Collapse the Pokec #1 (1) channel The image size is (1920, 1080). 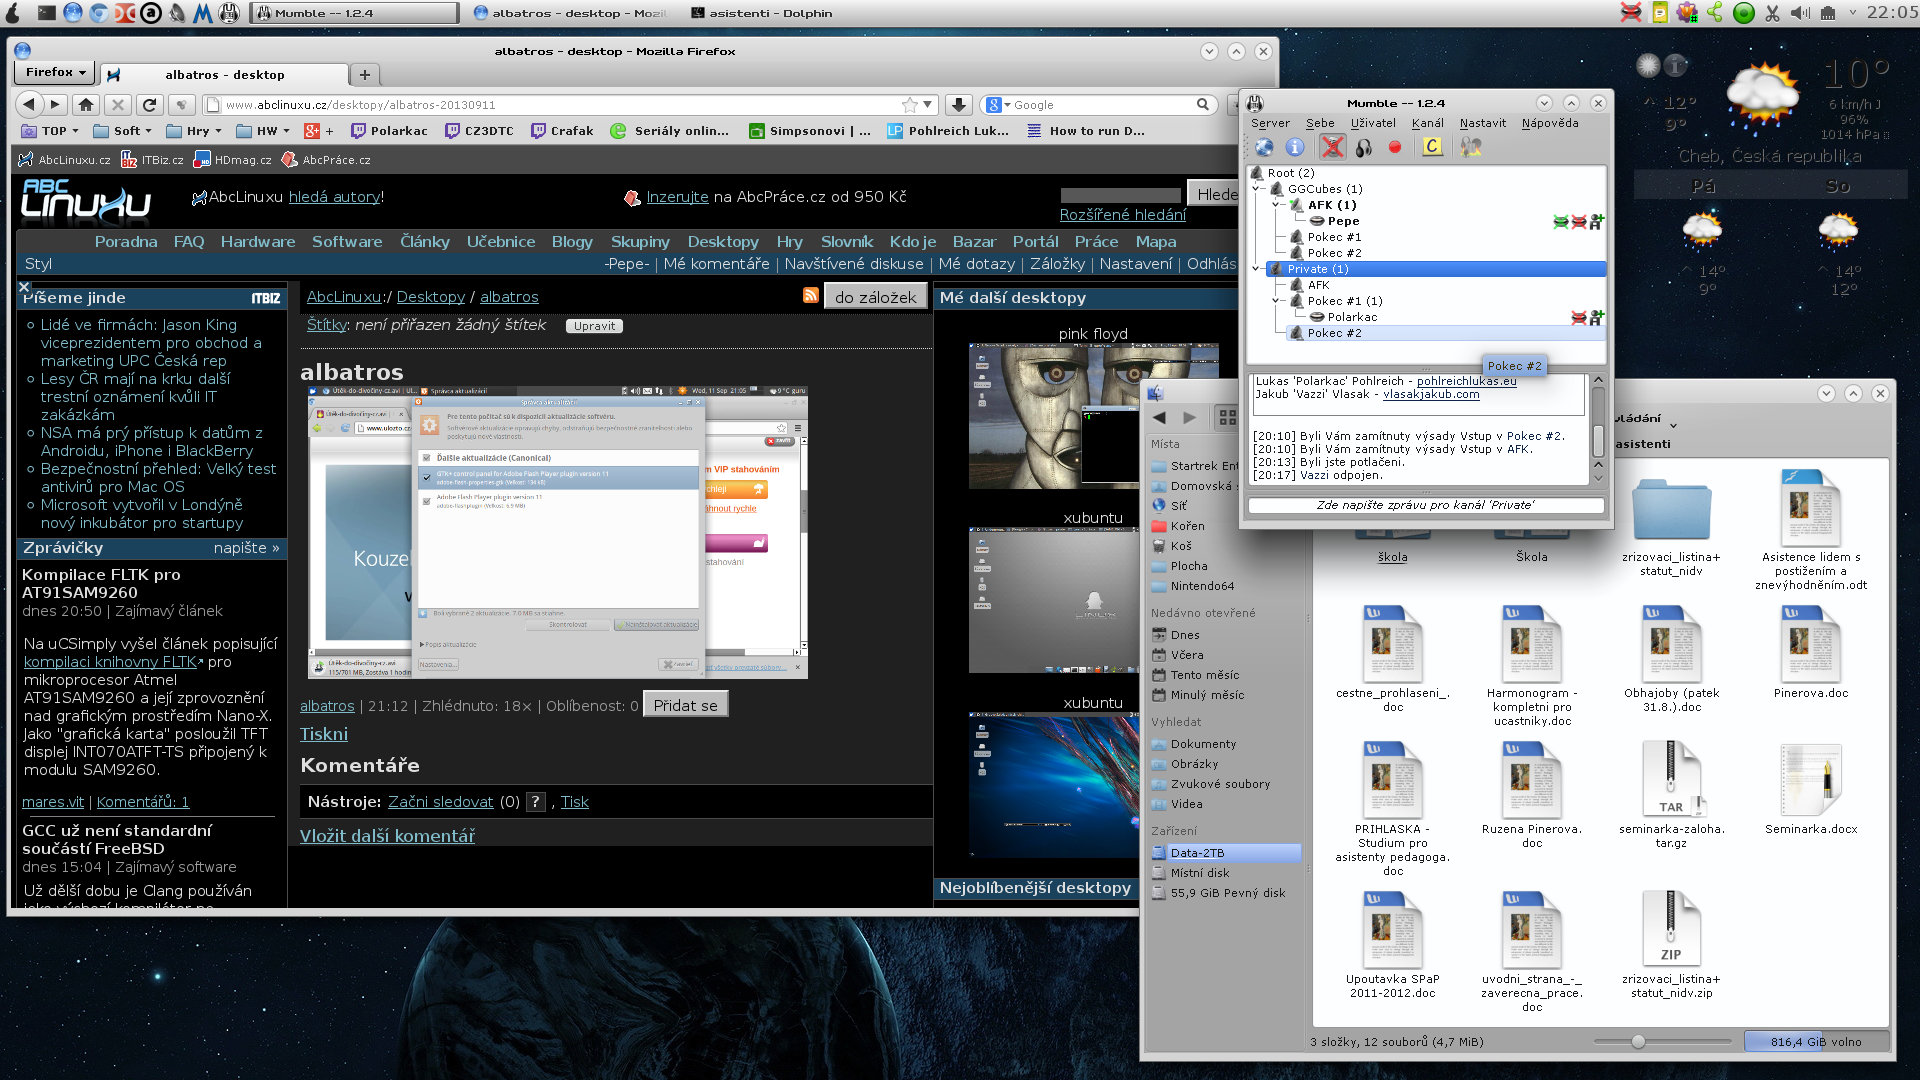pos(1277,300)
